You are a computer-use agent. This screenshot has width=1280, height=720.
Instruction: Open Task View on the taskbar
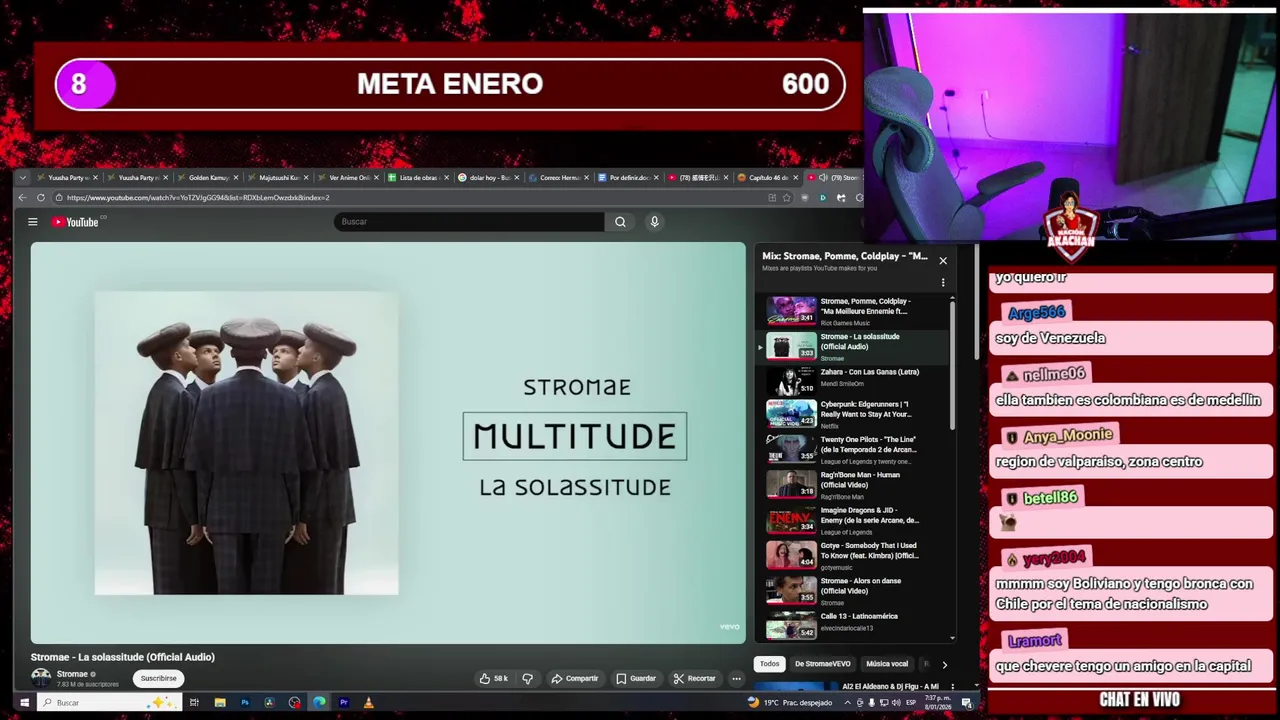(x=194, y=703)
